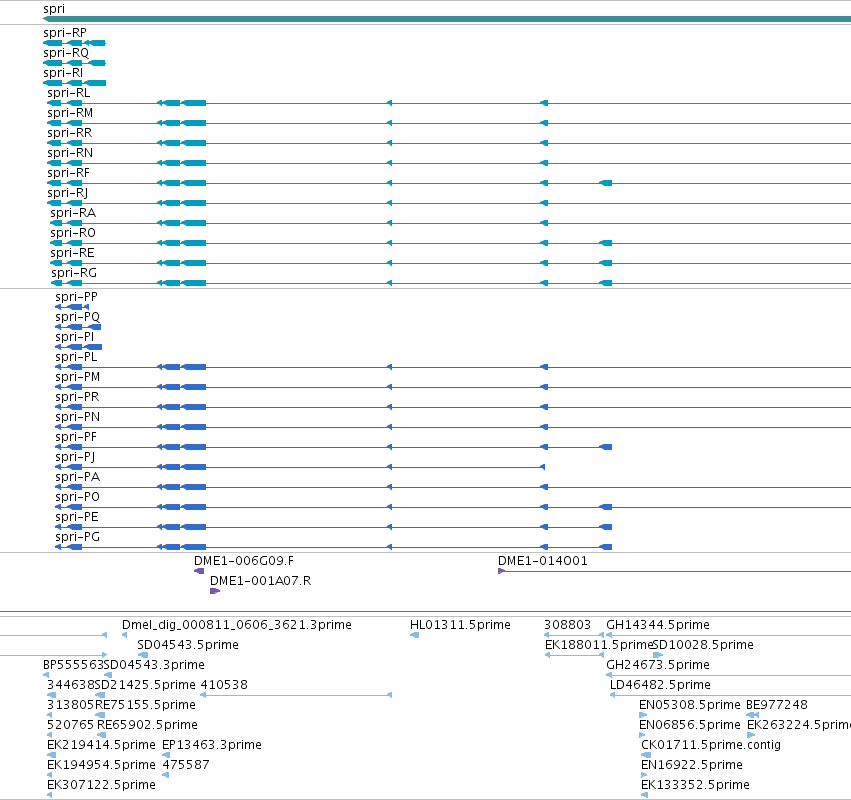Click the 308803 EST label
Image resolution: width=851 pixels, height=800 pixels.
(x=567, y=625)
